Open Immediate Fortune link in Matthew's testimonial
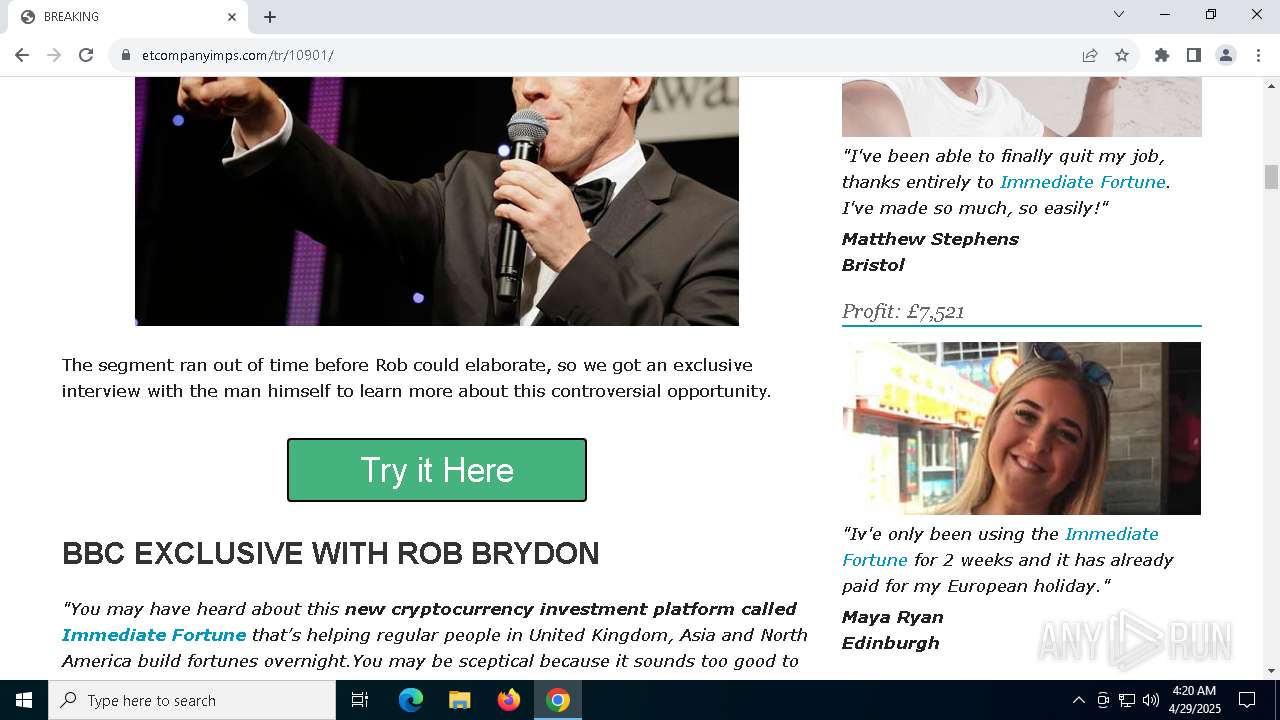 (x=1083, y=182)
